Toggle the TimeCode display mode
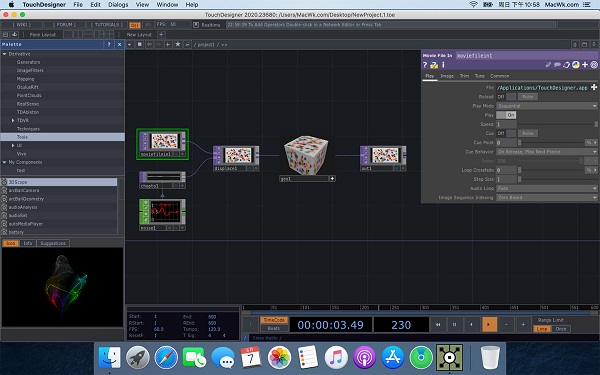The width and height of the screenshot is (600, 375). [x=274, y=320]
